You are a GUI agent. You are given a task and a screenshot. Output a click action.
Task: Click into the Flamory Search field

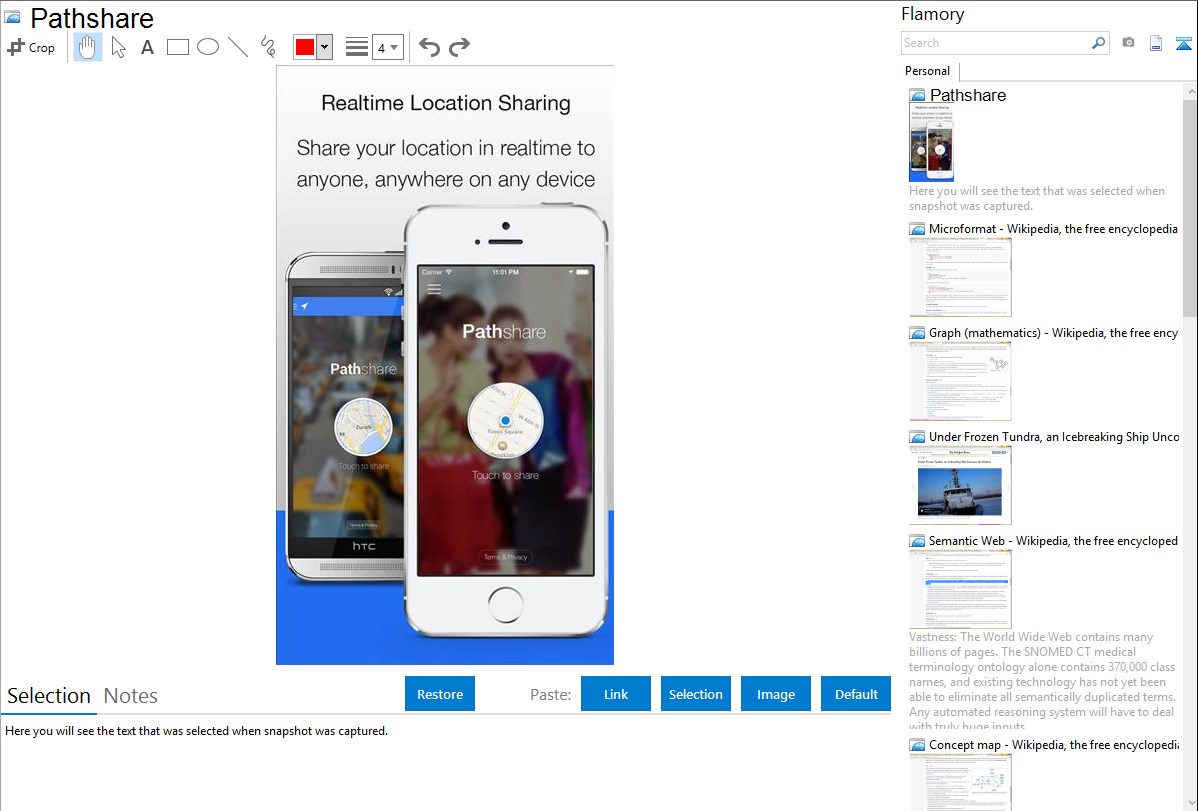pos(996,43)
